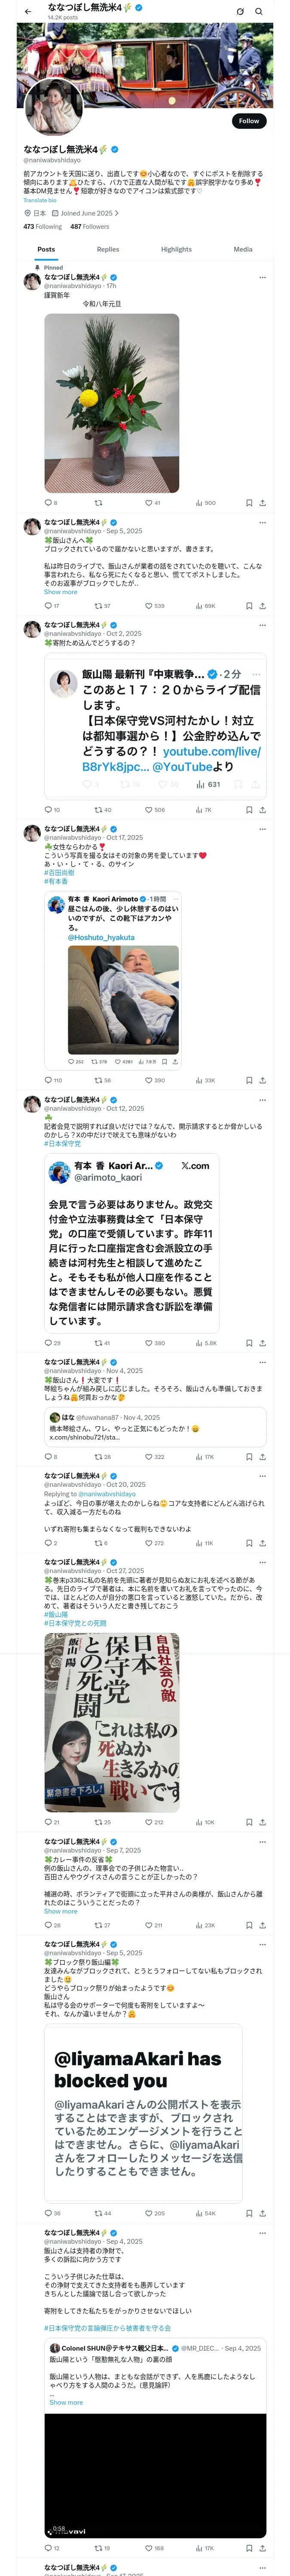Expand "Show more" on the 飯山さんへ post

pyautogui.click(x=60, y=592)
